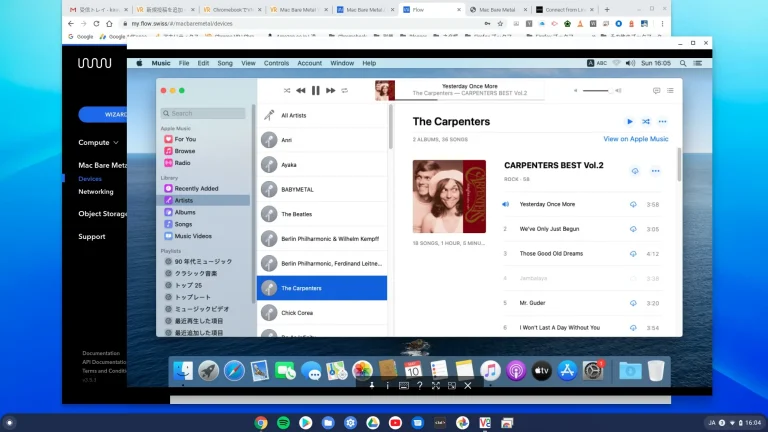Open the Song menu
Screen dimensions: 768x432
click(225, 63)
